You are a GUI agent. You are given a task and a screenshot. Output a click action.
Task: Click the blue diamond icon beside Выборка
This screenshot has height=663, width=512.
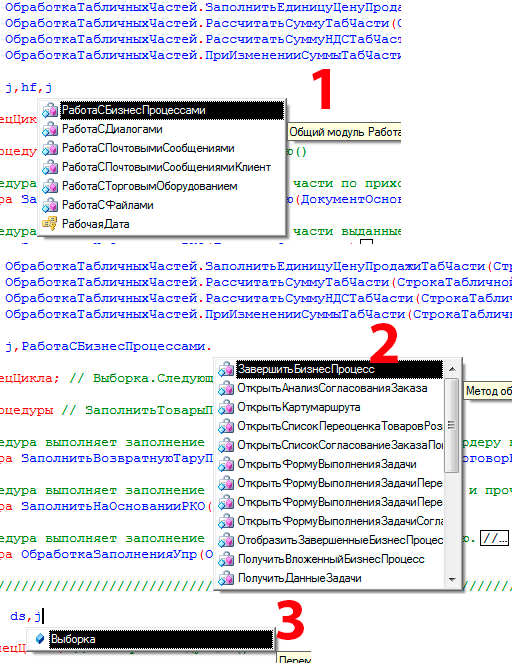coord(40,639)
